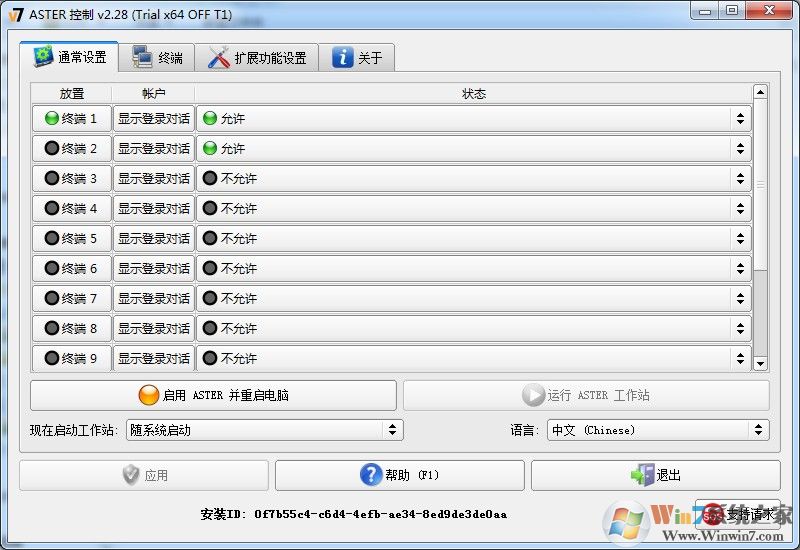The height and width of the screenshot is (550, 800).
Task: Click the 支持请求 support request button
Action: pos(738,514)
